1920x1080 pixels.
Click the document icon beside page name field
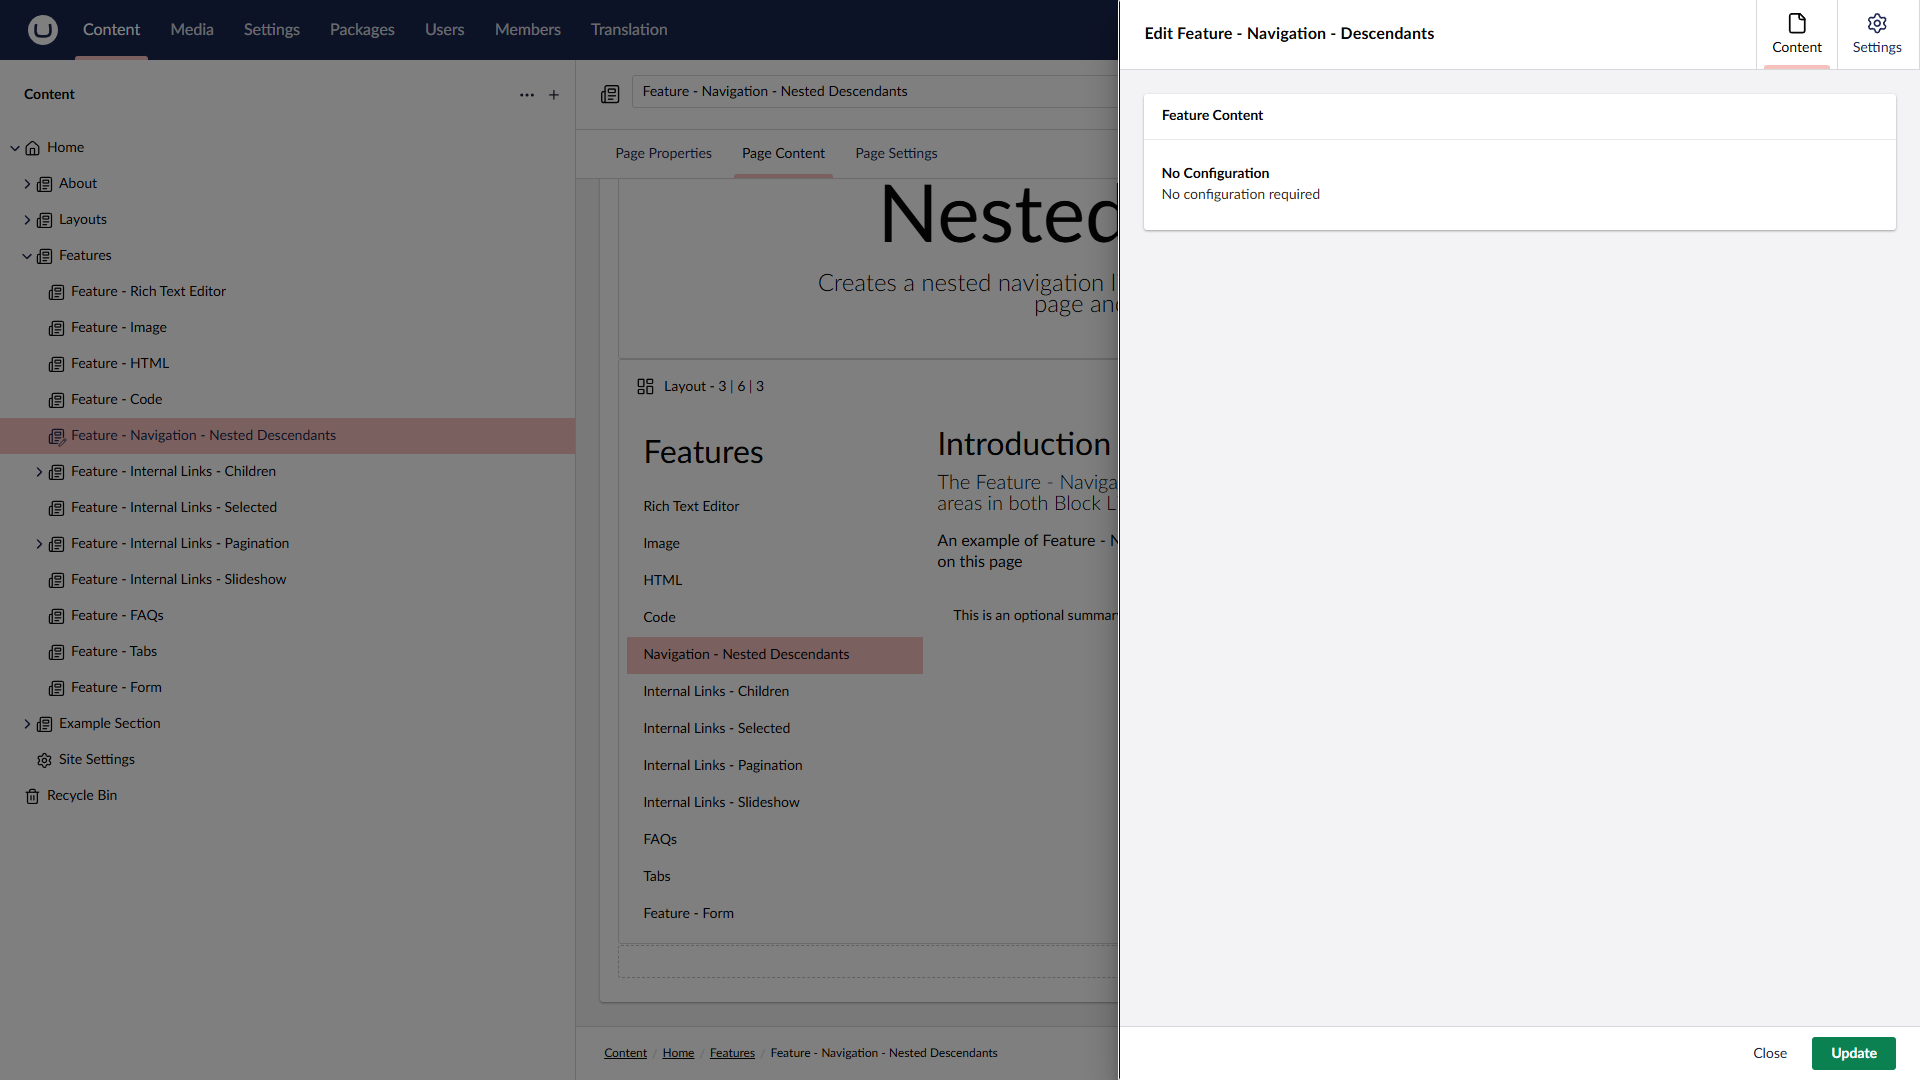point(610,94)
